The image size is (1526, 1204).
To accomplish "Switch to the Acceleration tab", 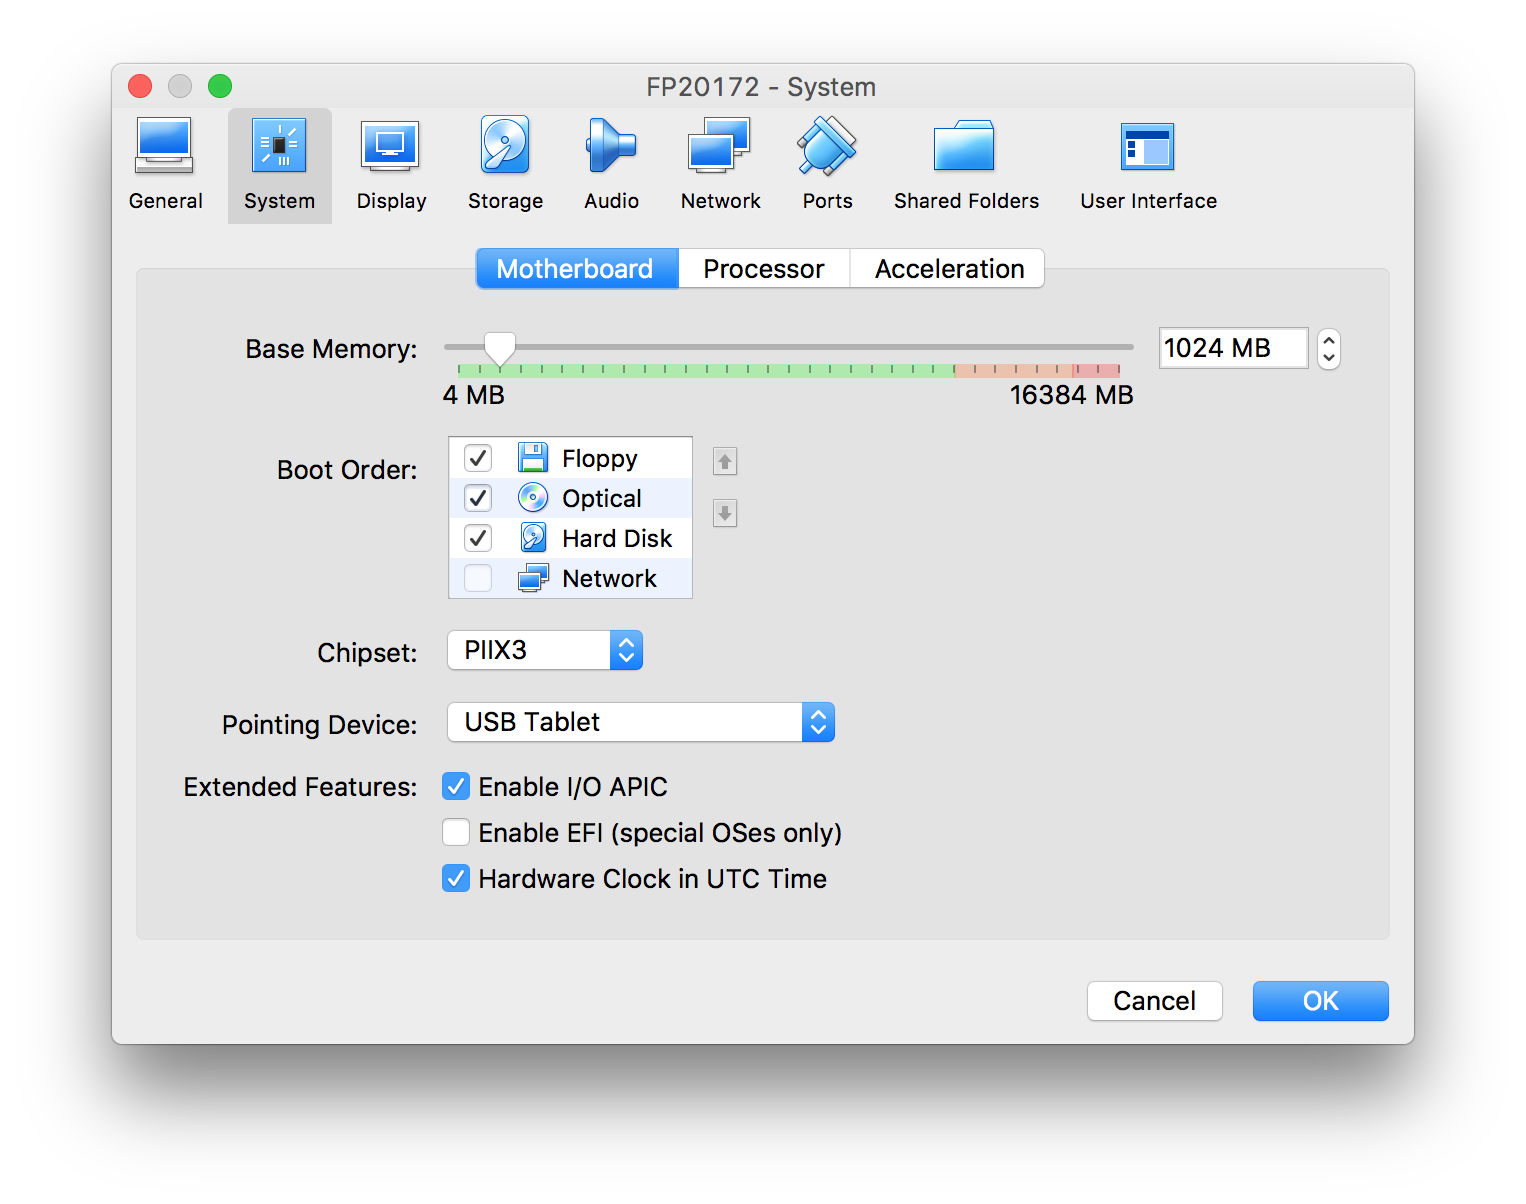I will click(x=948, y=269).
